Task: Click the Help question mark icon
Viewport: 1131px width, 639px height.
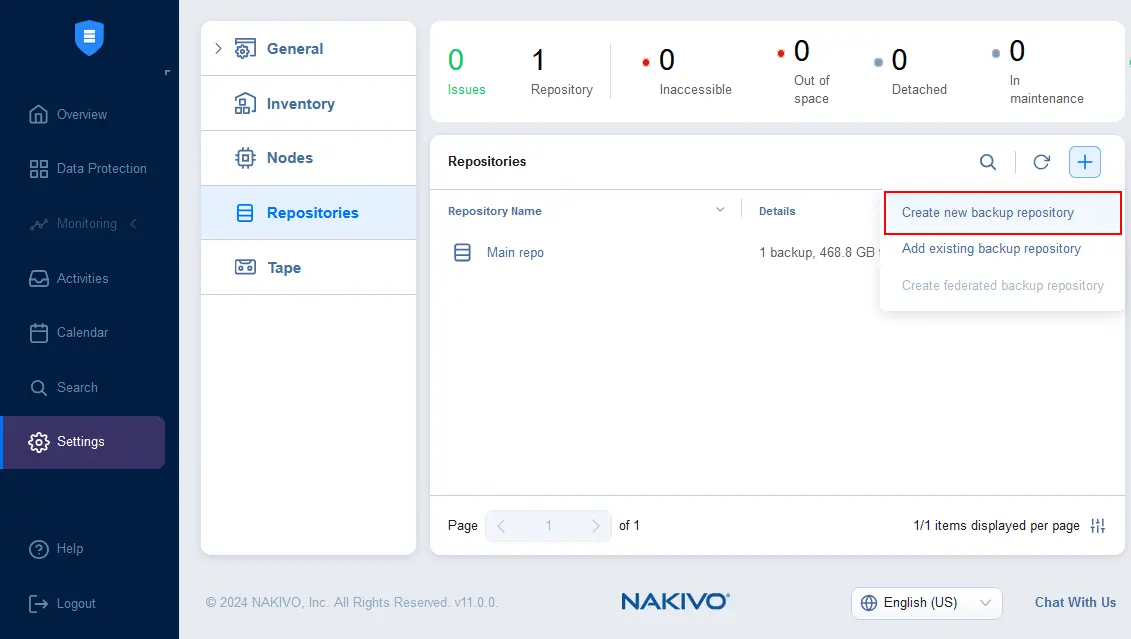Action: tap(38, 549)
